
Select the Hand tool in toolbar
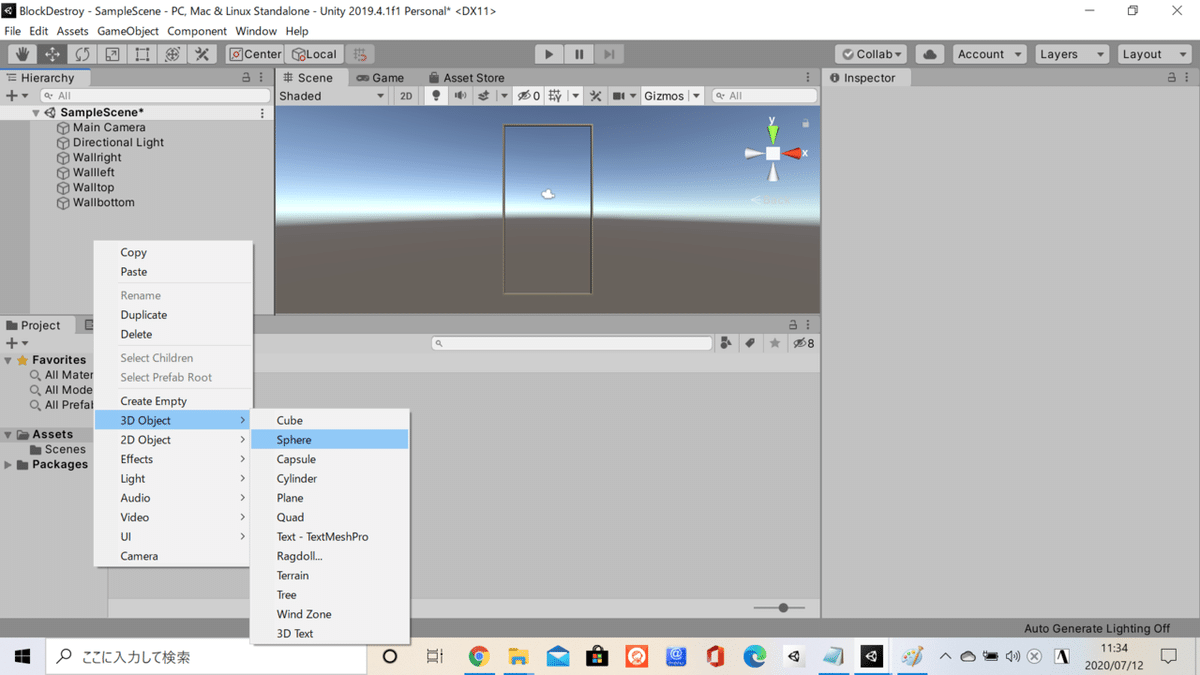(x=22, y=54)
